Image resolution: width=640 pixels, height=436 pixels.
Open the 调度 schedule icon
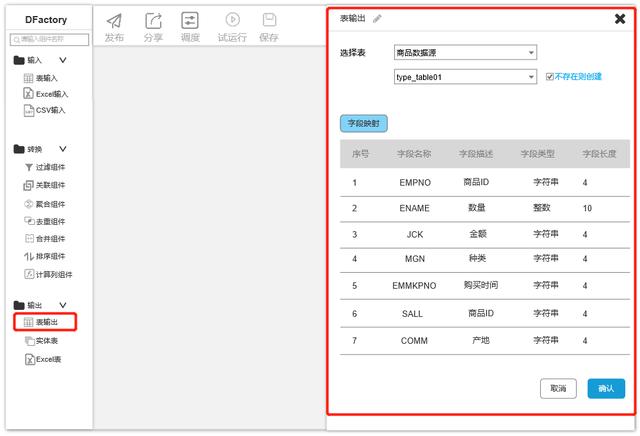pos(190,20)
